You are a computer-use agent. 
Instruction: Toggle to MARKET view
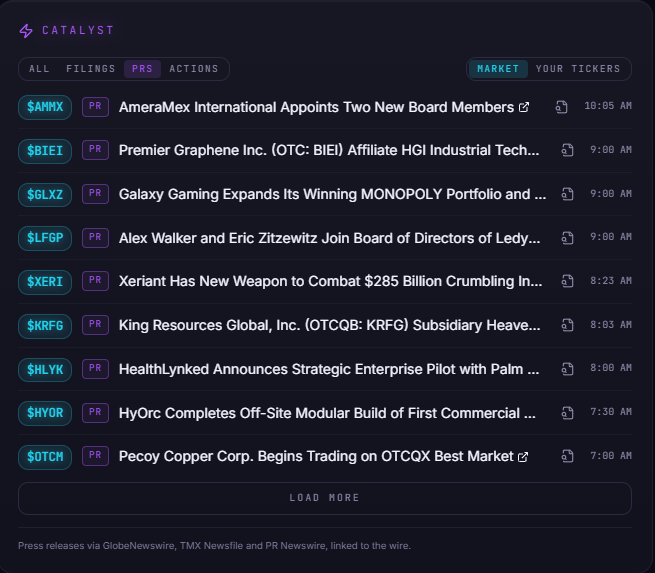[498, 69]
